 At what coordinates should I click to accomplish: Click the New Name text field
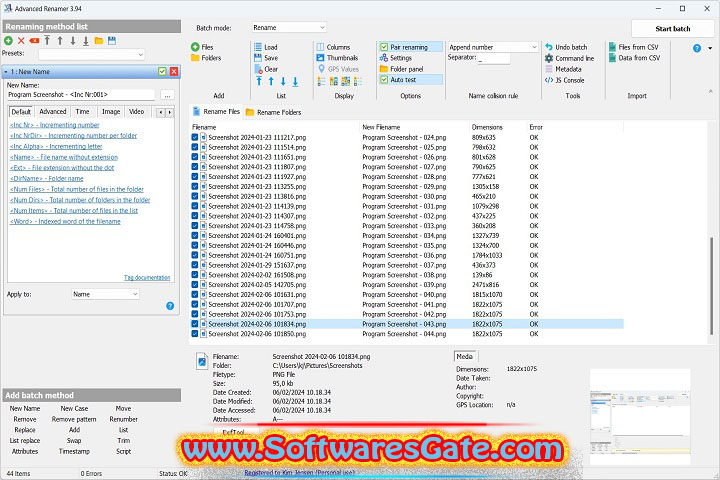(81, 95)
